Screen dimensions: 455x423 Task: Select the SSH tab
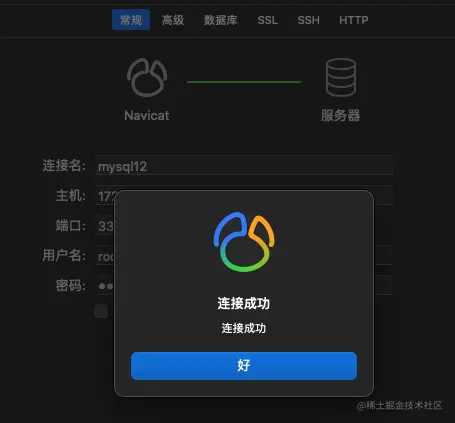click(308, 20)
